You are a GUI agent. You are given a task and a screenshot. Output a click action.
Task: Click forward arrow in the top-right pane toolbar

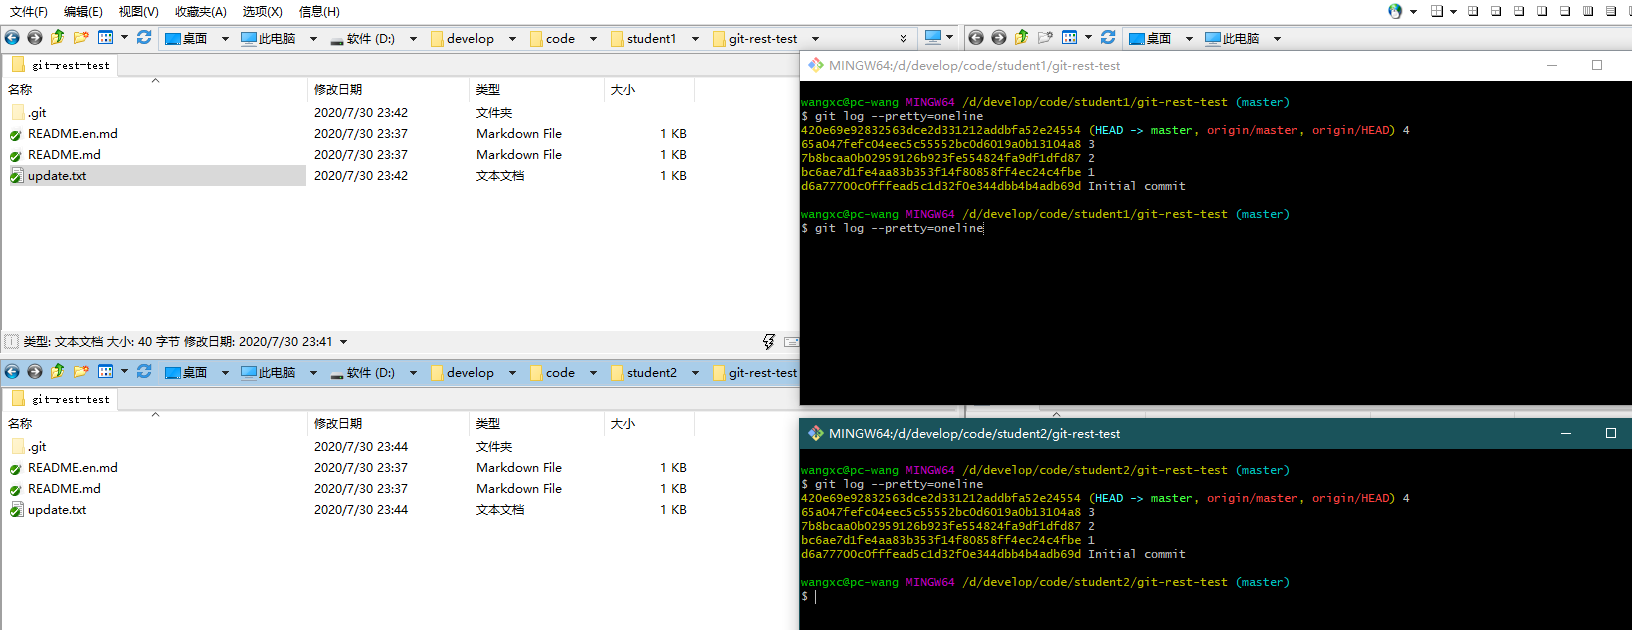999,38
